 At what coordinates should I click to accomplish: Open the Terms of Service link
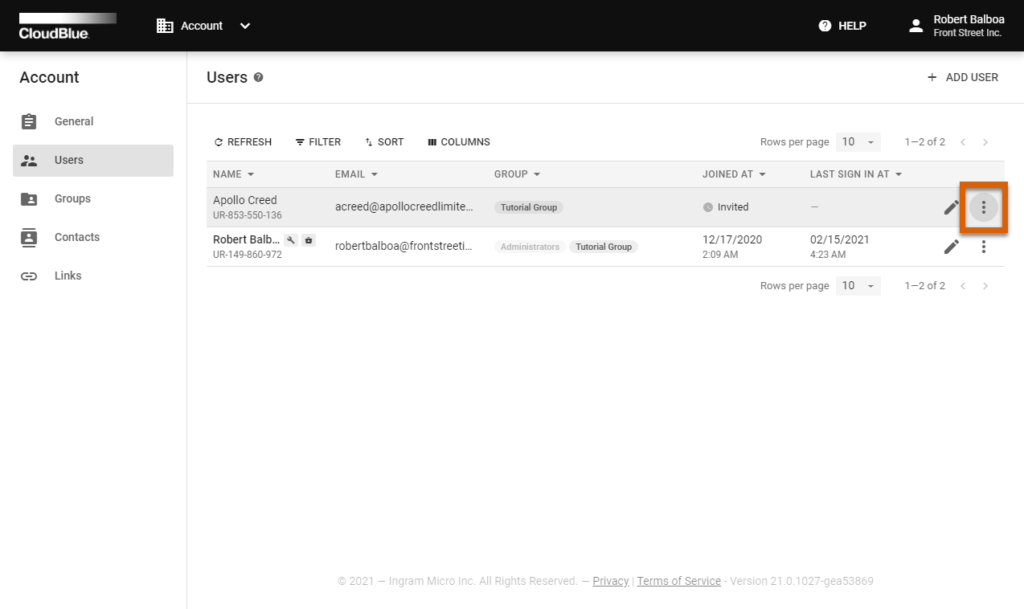pyautogui.click(x=679, y=580)
